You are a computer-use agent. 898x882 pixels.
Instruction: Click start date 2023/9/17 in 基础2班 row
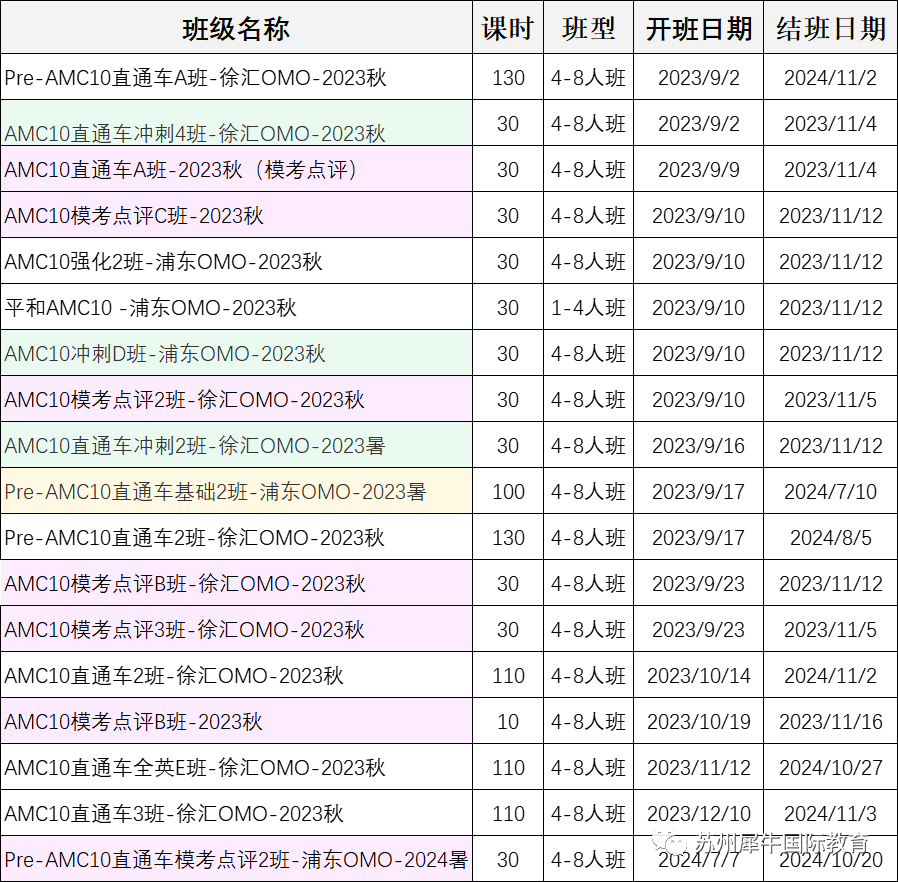(x=698, y=491)
